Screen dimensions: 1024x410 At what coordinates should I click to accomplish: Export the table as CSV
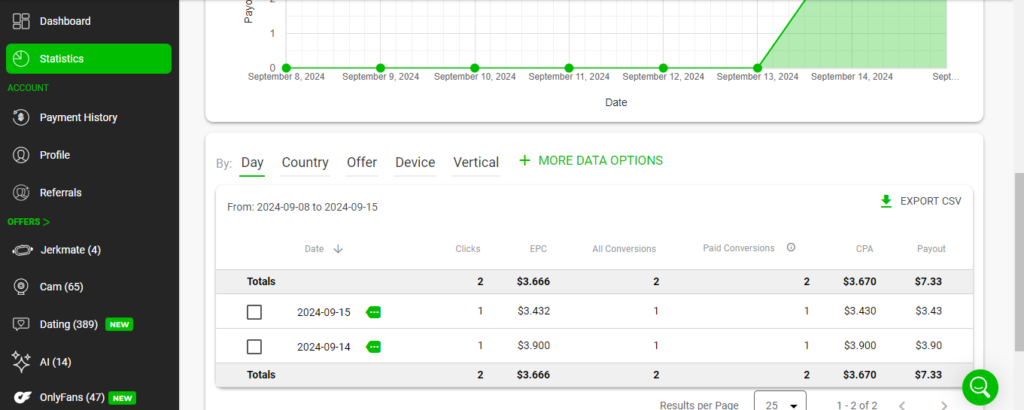pos(920,201)
